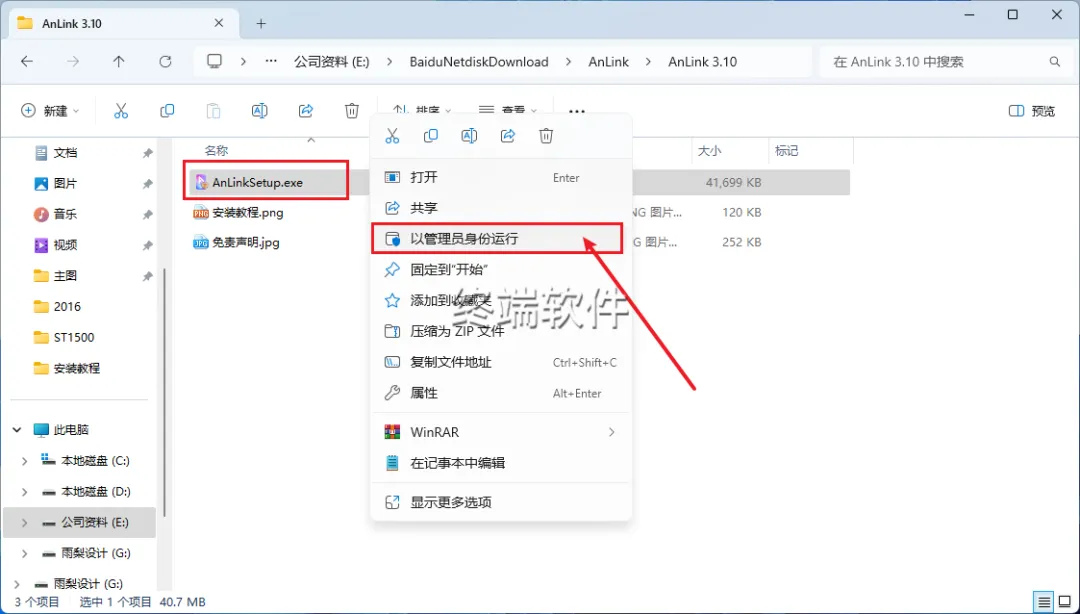The width and height of the screenshot is (1080, 614).
Task: Expand the WinRAR submenu arrow
Action: [611, 432]
